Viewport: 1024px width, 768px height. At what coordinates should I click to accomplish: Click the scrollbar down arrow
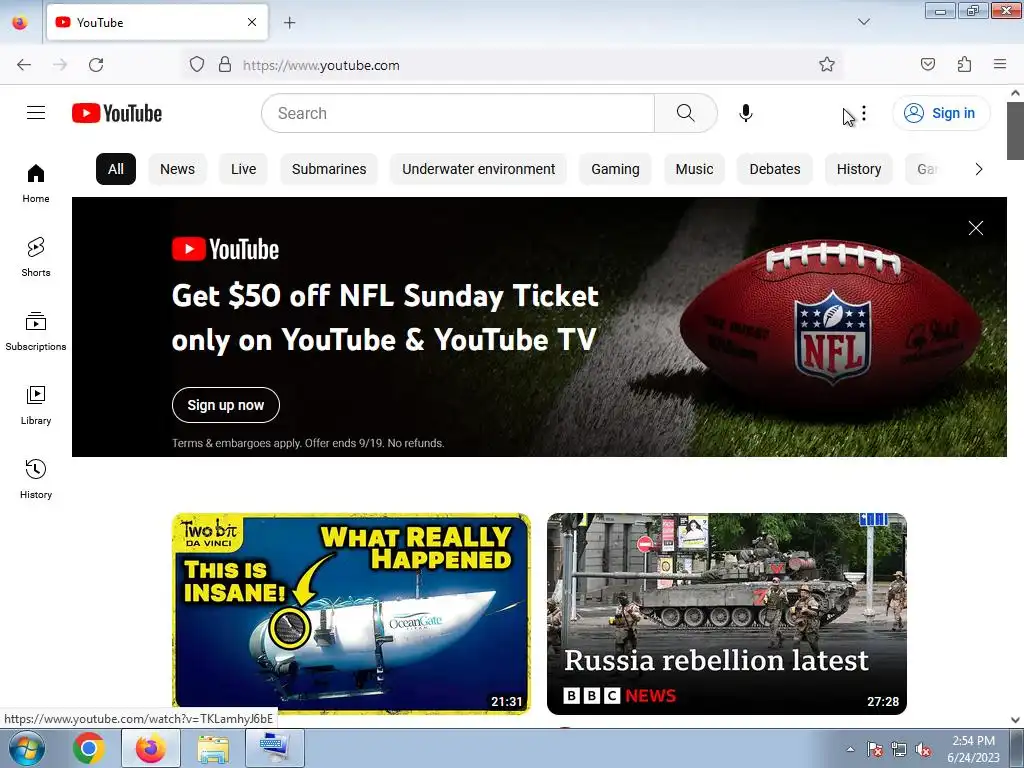tap(1015, 720)
